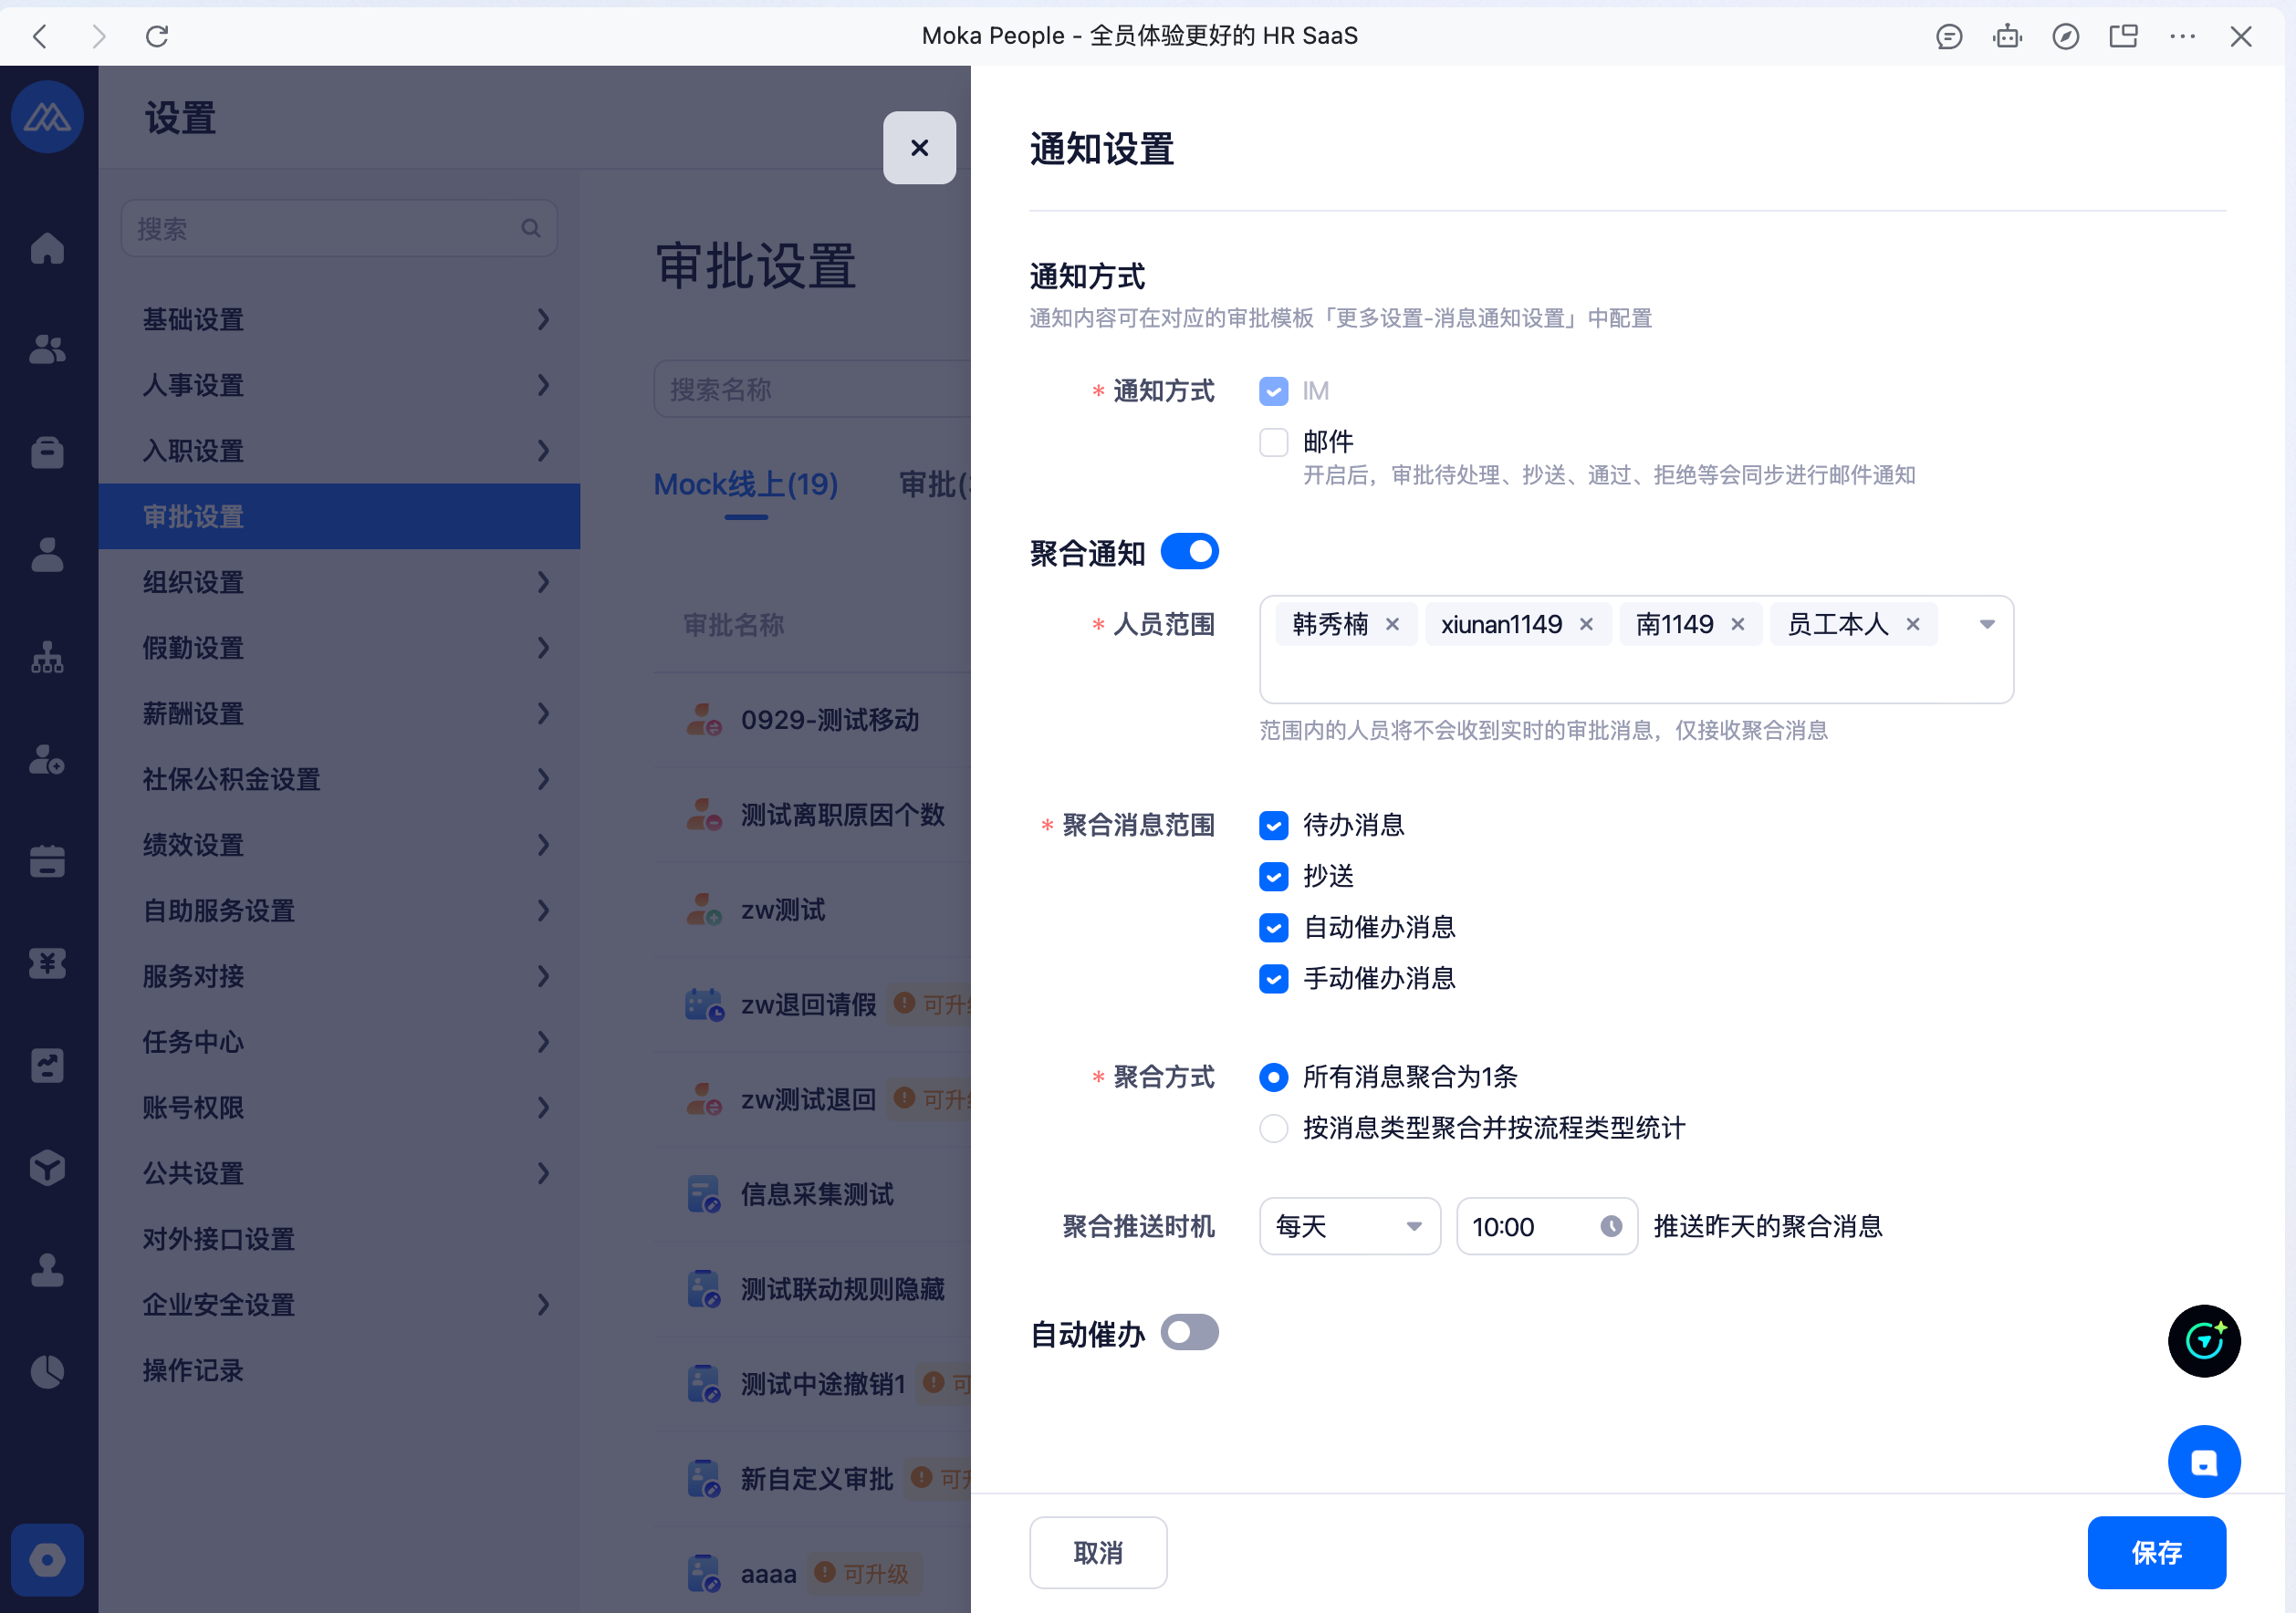The width and height of the screenshot is (2296, 1613).
Task: Open the organization chart icon in sidebar
Action: pyautogui.click(x=47, y=657)
